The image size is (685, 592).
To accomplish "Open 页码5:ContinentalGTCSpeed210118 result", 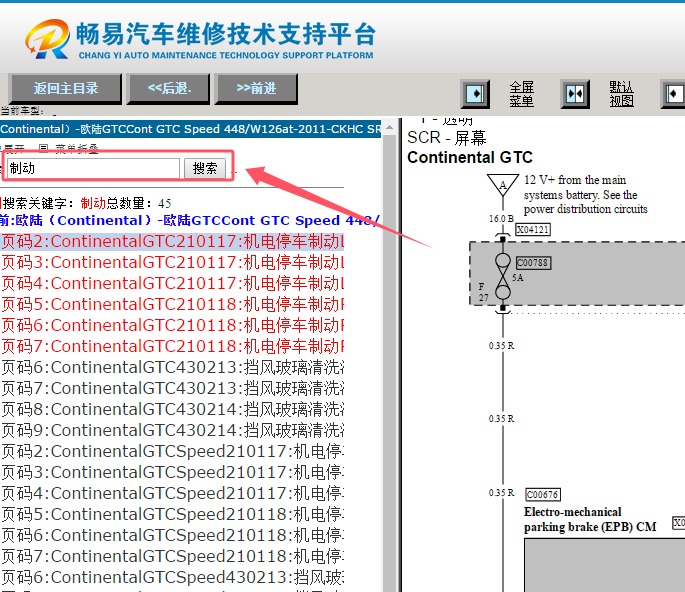I will coord(173,514).
